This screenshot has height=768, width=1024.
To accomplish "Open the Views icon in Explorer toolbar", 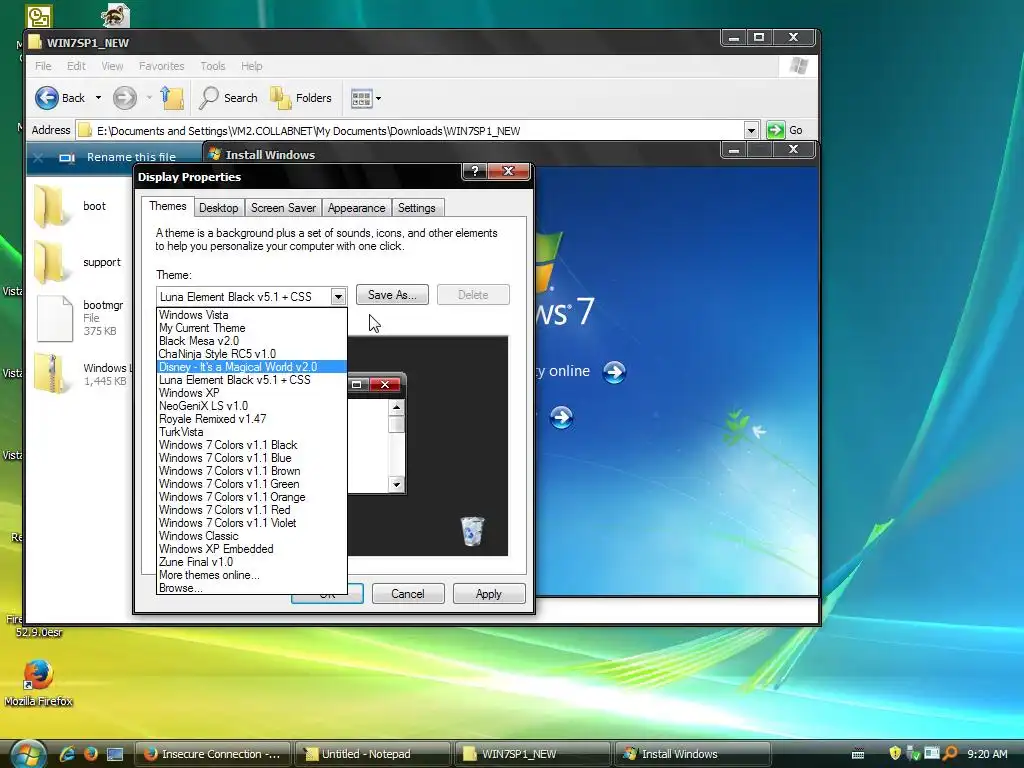I will (x=361, y=99).
